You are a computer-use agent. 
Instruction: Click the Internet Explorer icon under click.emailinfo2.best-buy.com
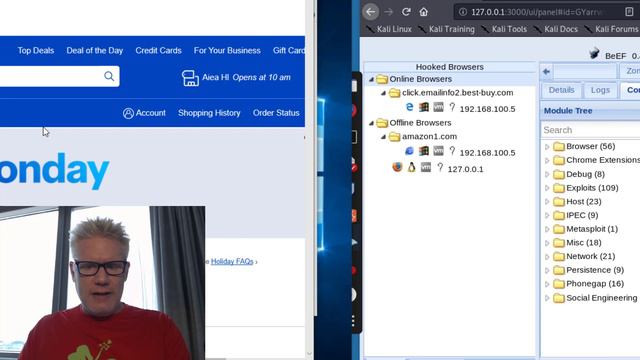coord(409,107)
